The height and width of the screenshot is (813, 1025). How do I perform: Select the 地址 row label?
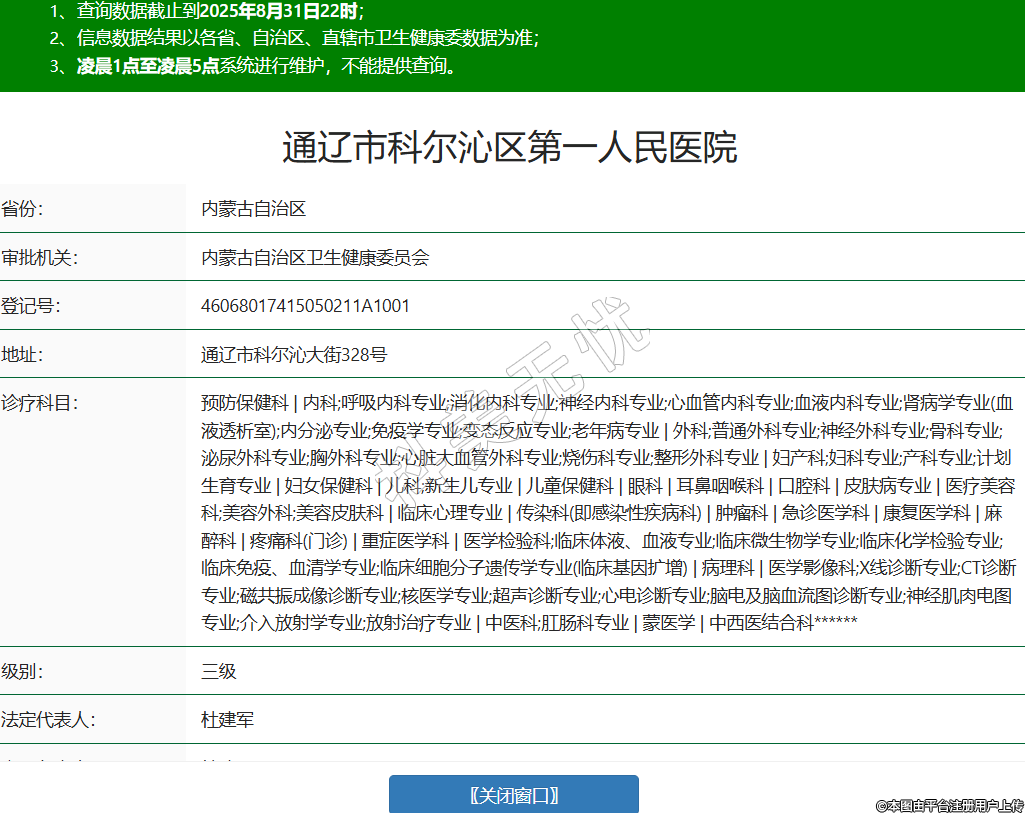tap(23, 355)
